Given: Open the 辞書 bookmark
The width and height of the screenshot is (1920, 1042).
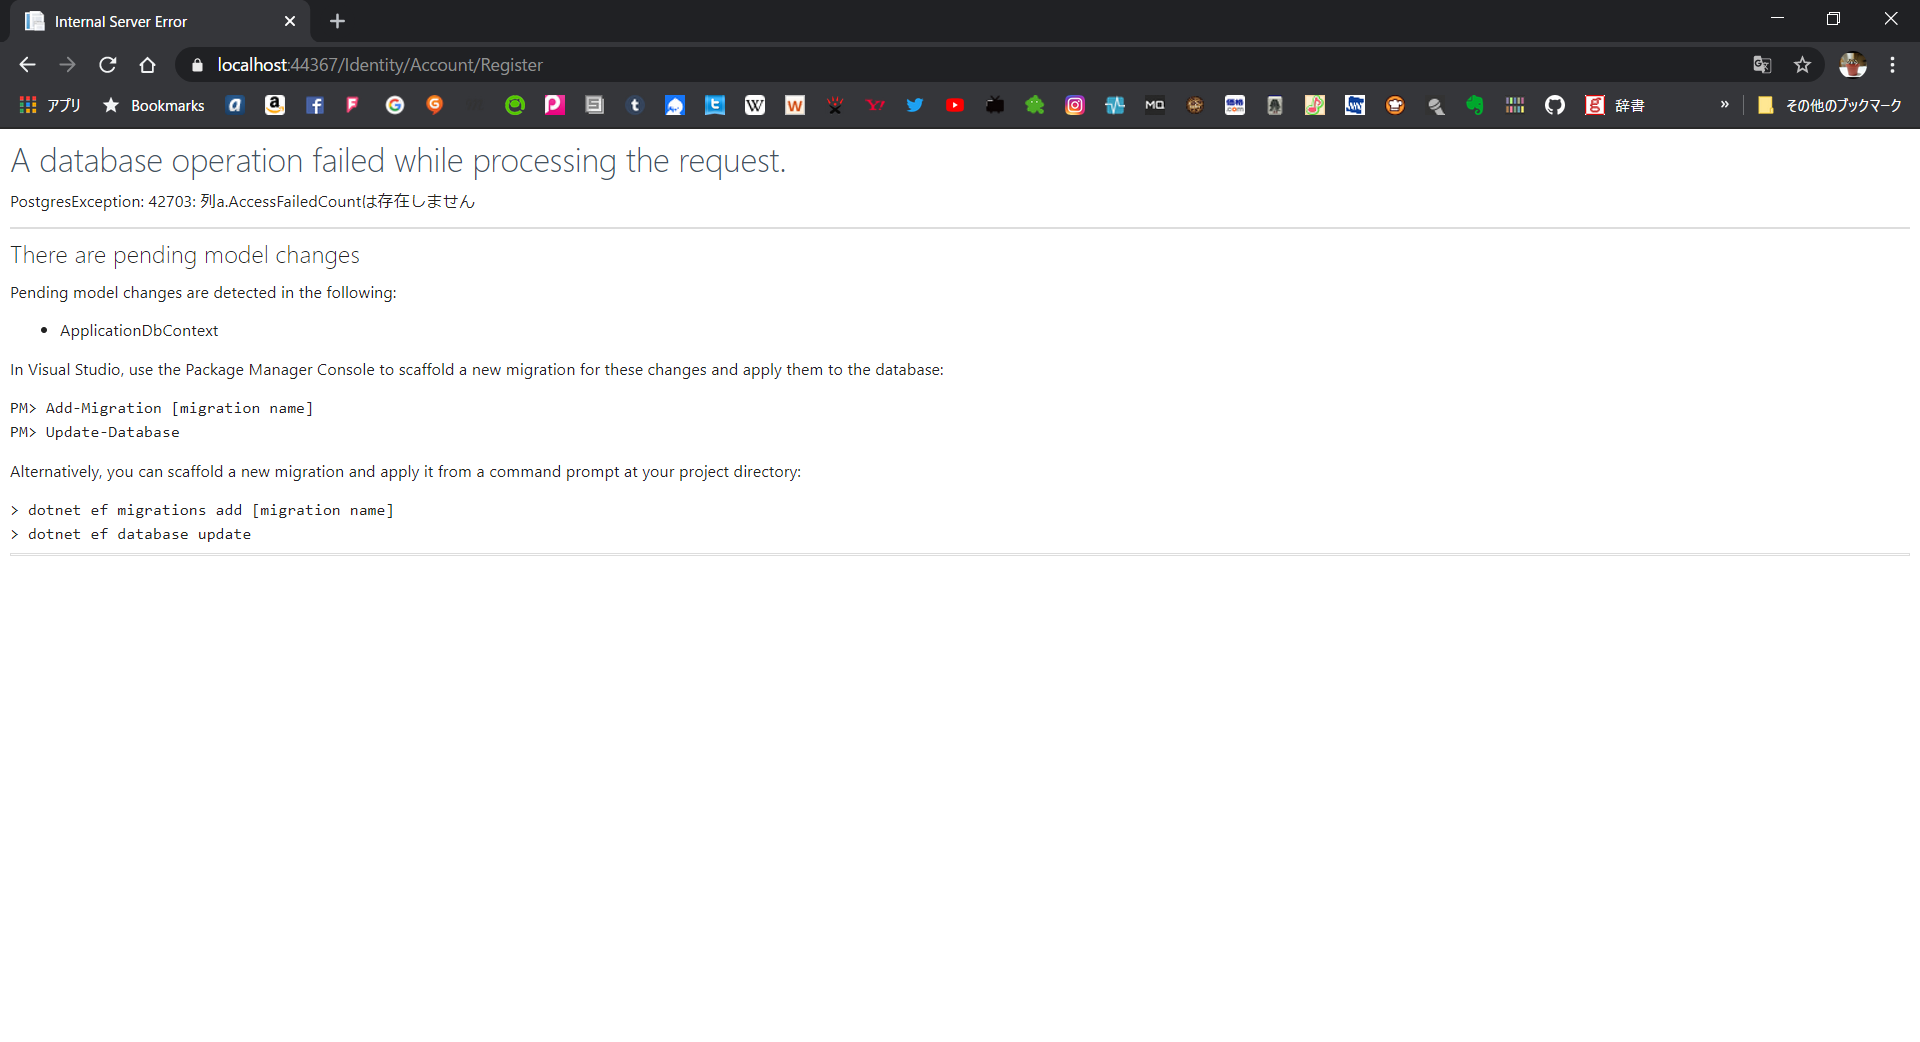Looking at the screenshot, I should click(x=1615, y=105).
